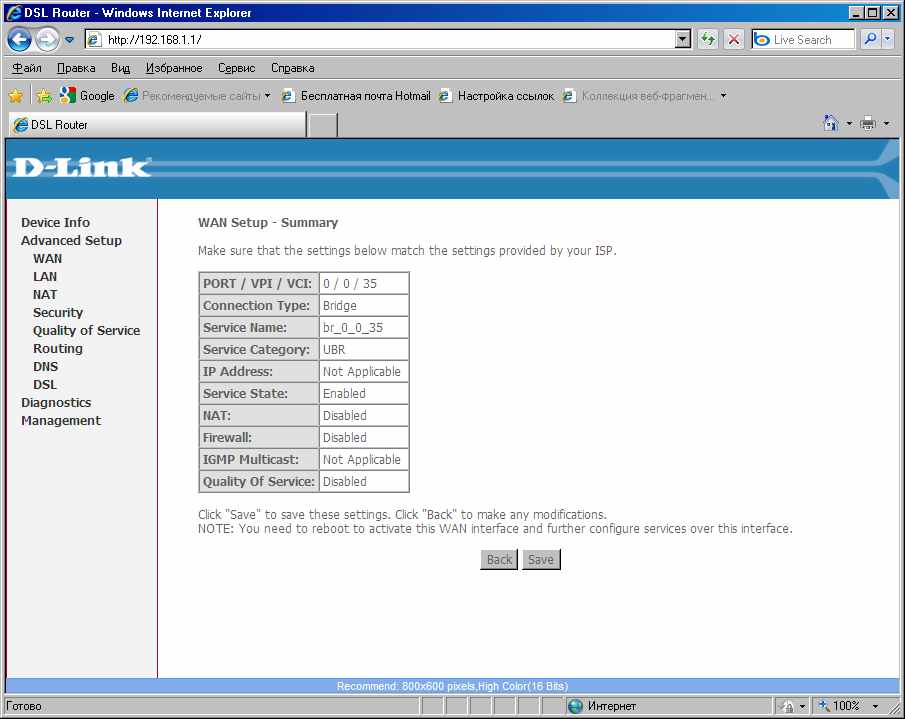
Task: Open the Правка menu
Action: point(76,68)
